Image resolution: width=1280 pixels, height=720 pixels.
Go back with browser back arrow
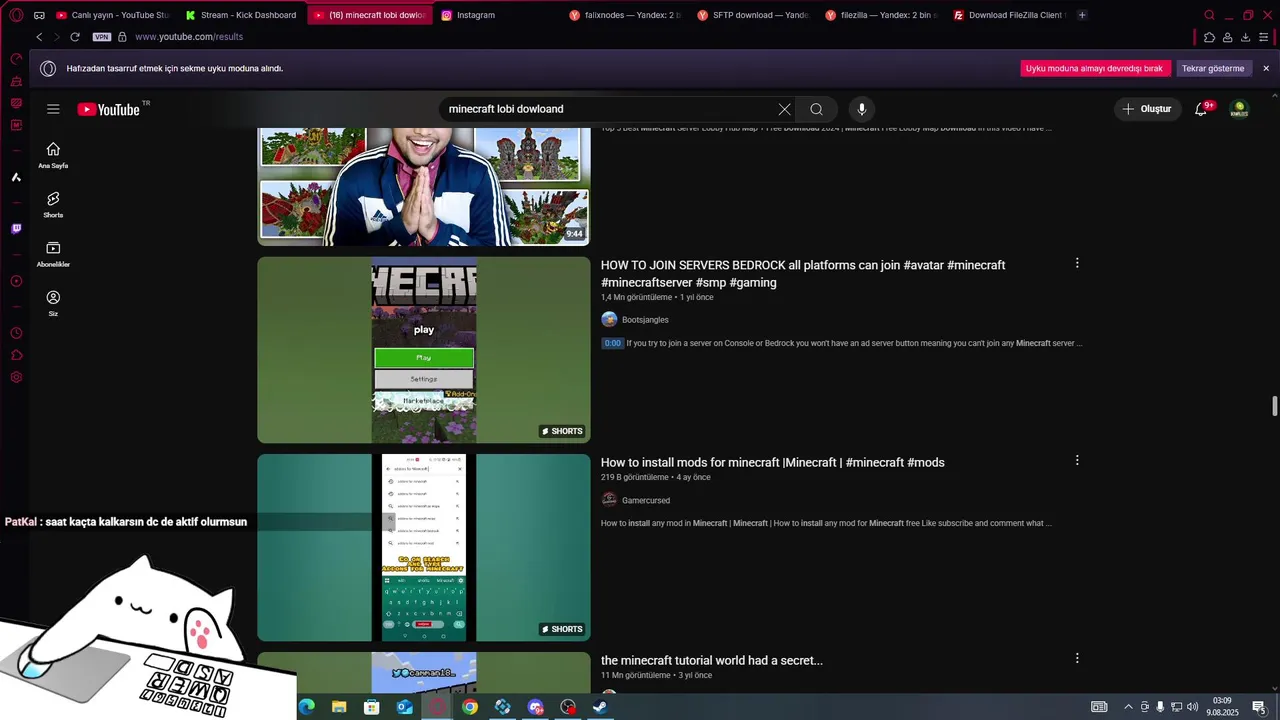[x=39, y=37]
